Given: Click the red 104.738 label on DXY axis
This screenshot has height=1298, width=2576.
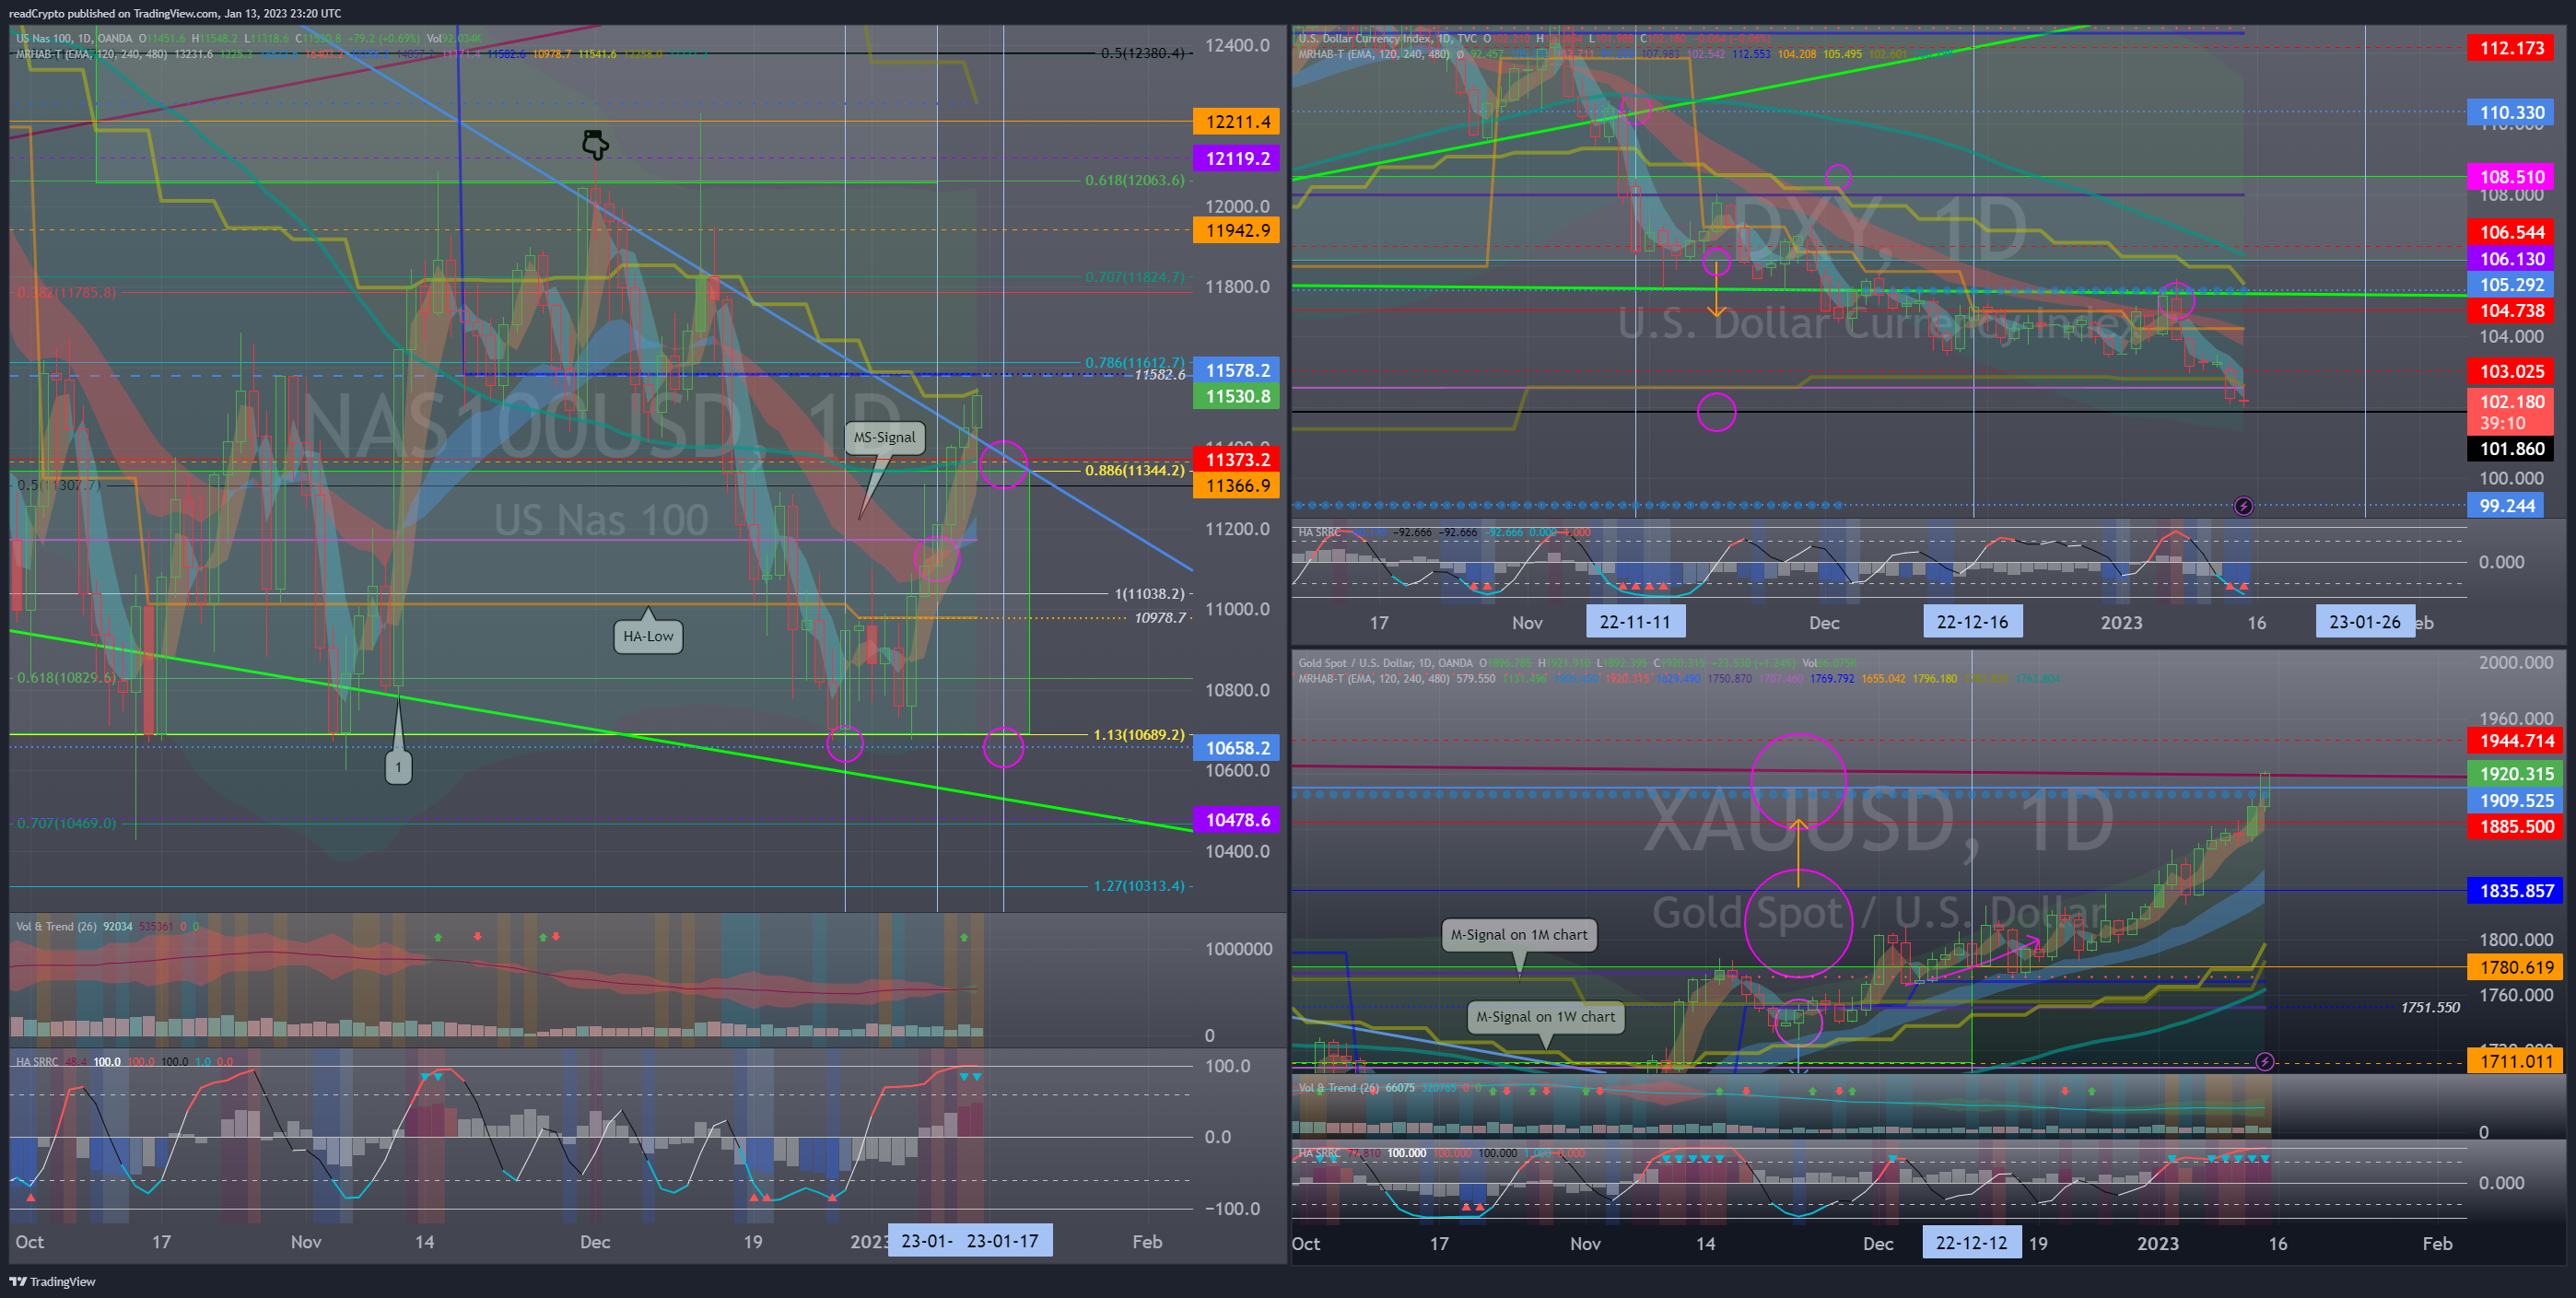Looking at the screenshot, I should click(x=2511, y=311).
